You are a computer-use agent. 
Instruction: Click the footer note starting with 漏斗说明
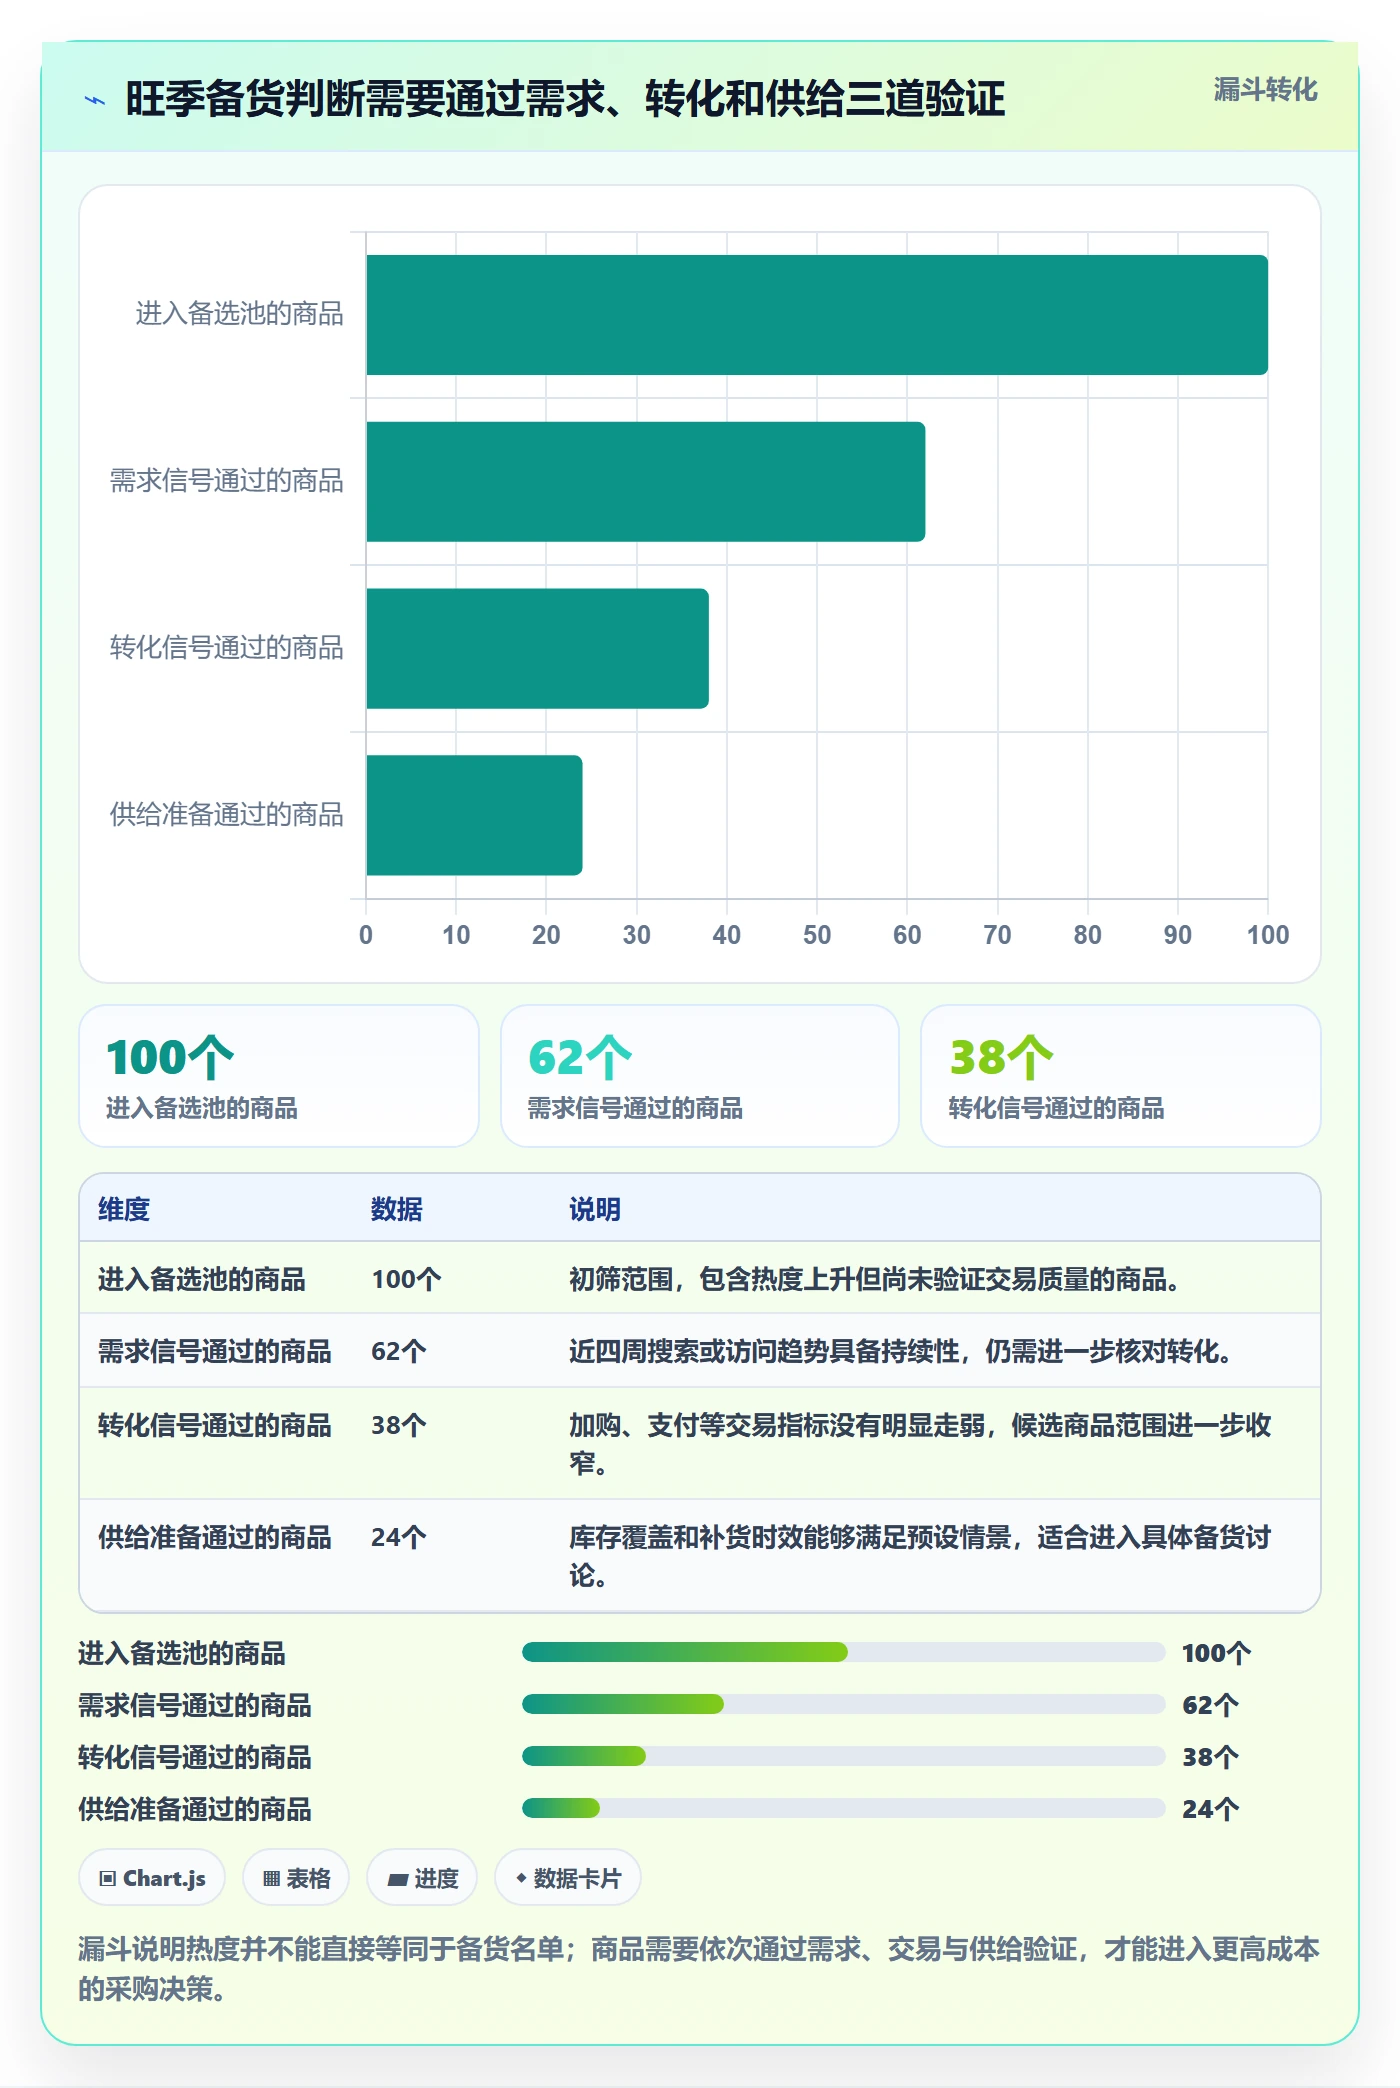pos(699,1968)
